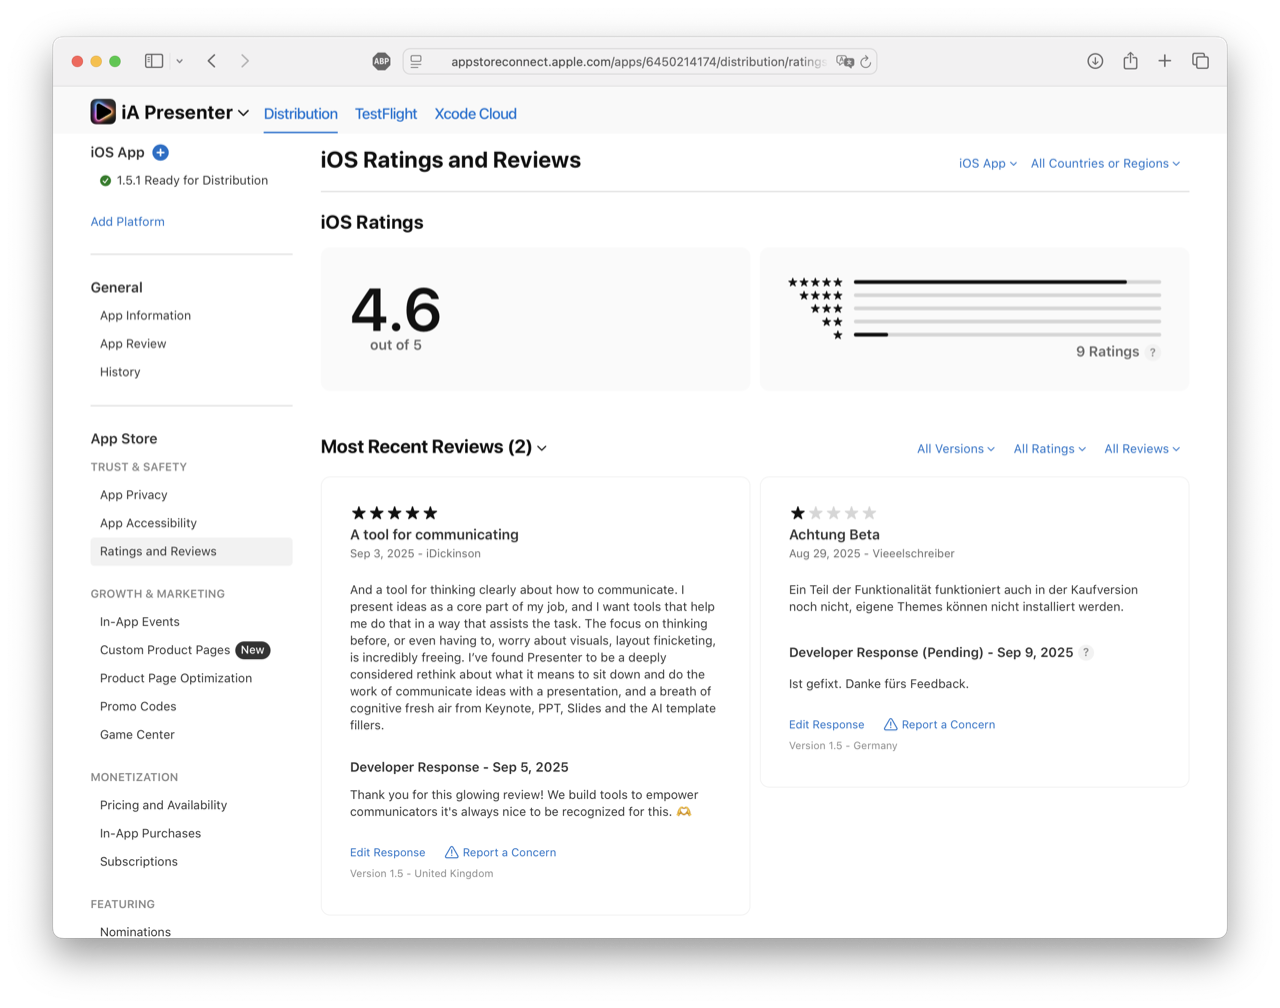Open the page translate icon
Screen dimensions: 1280x1008
845,61
